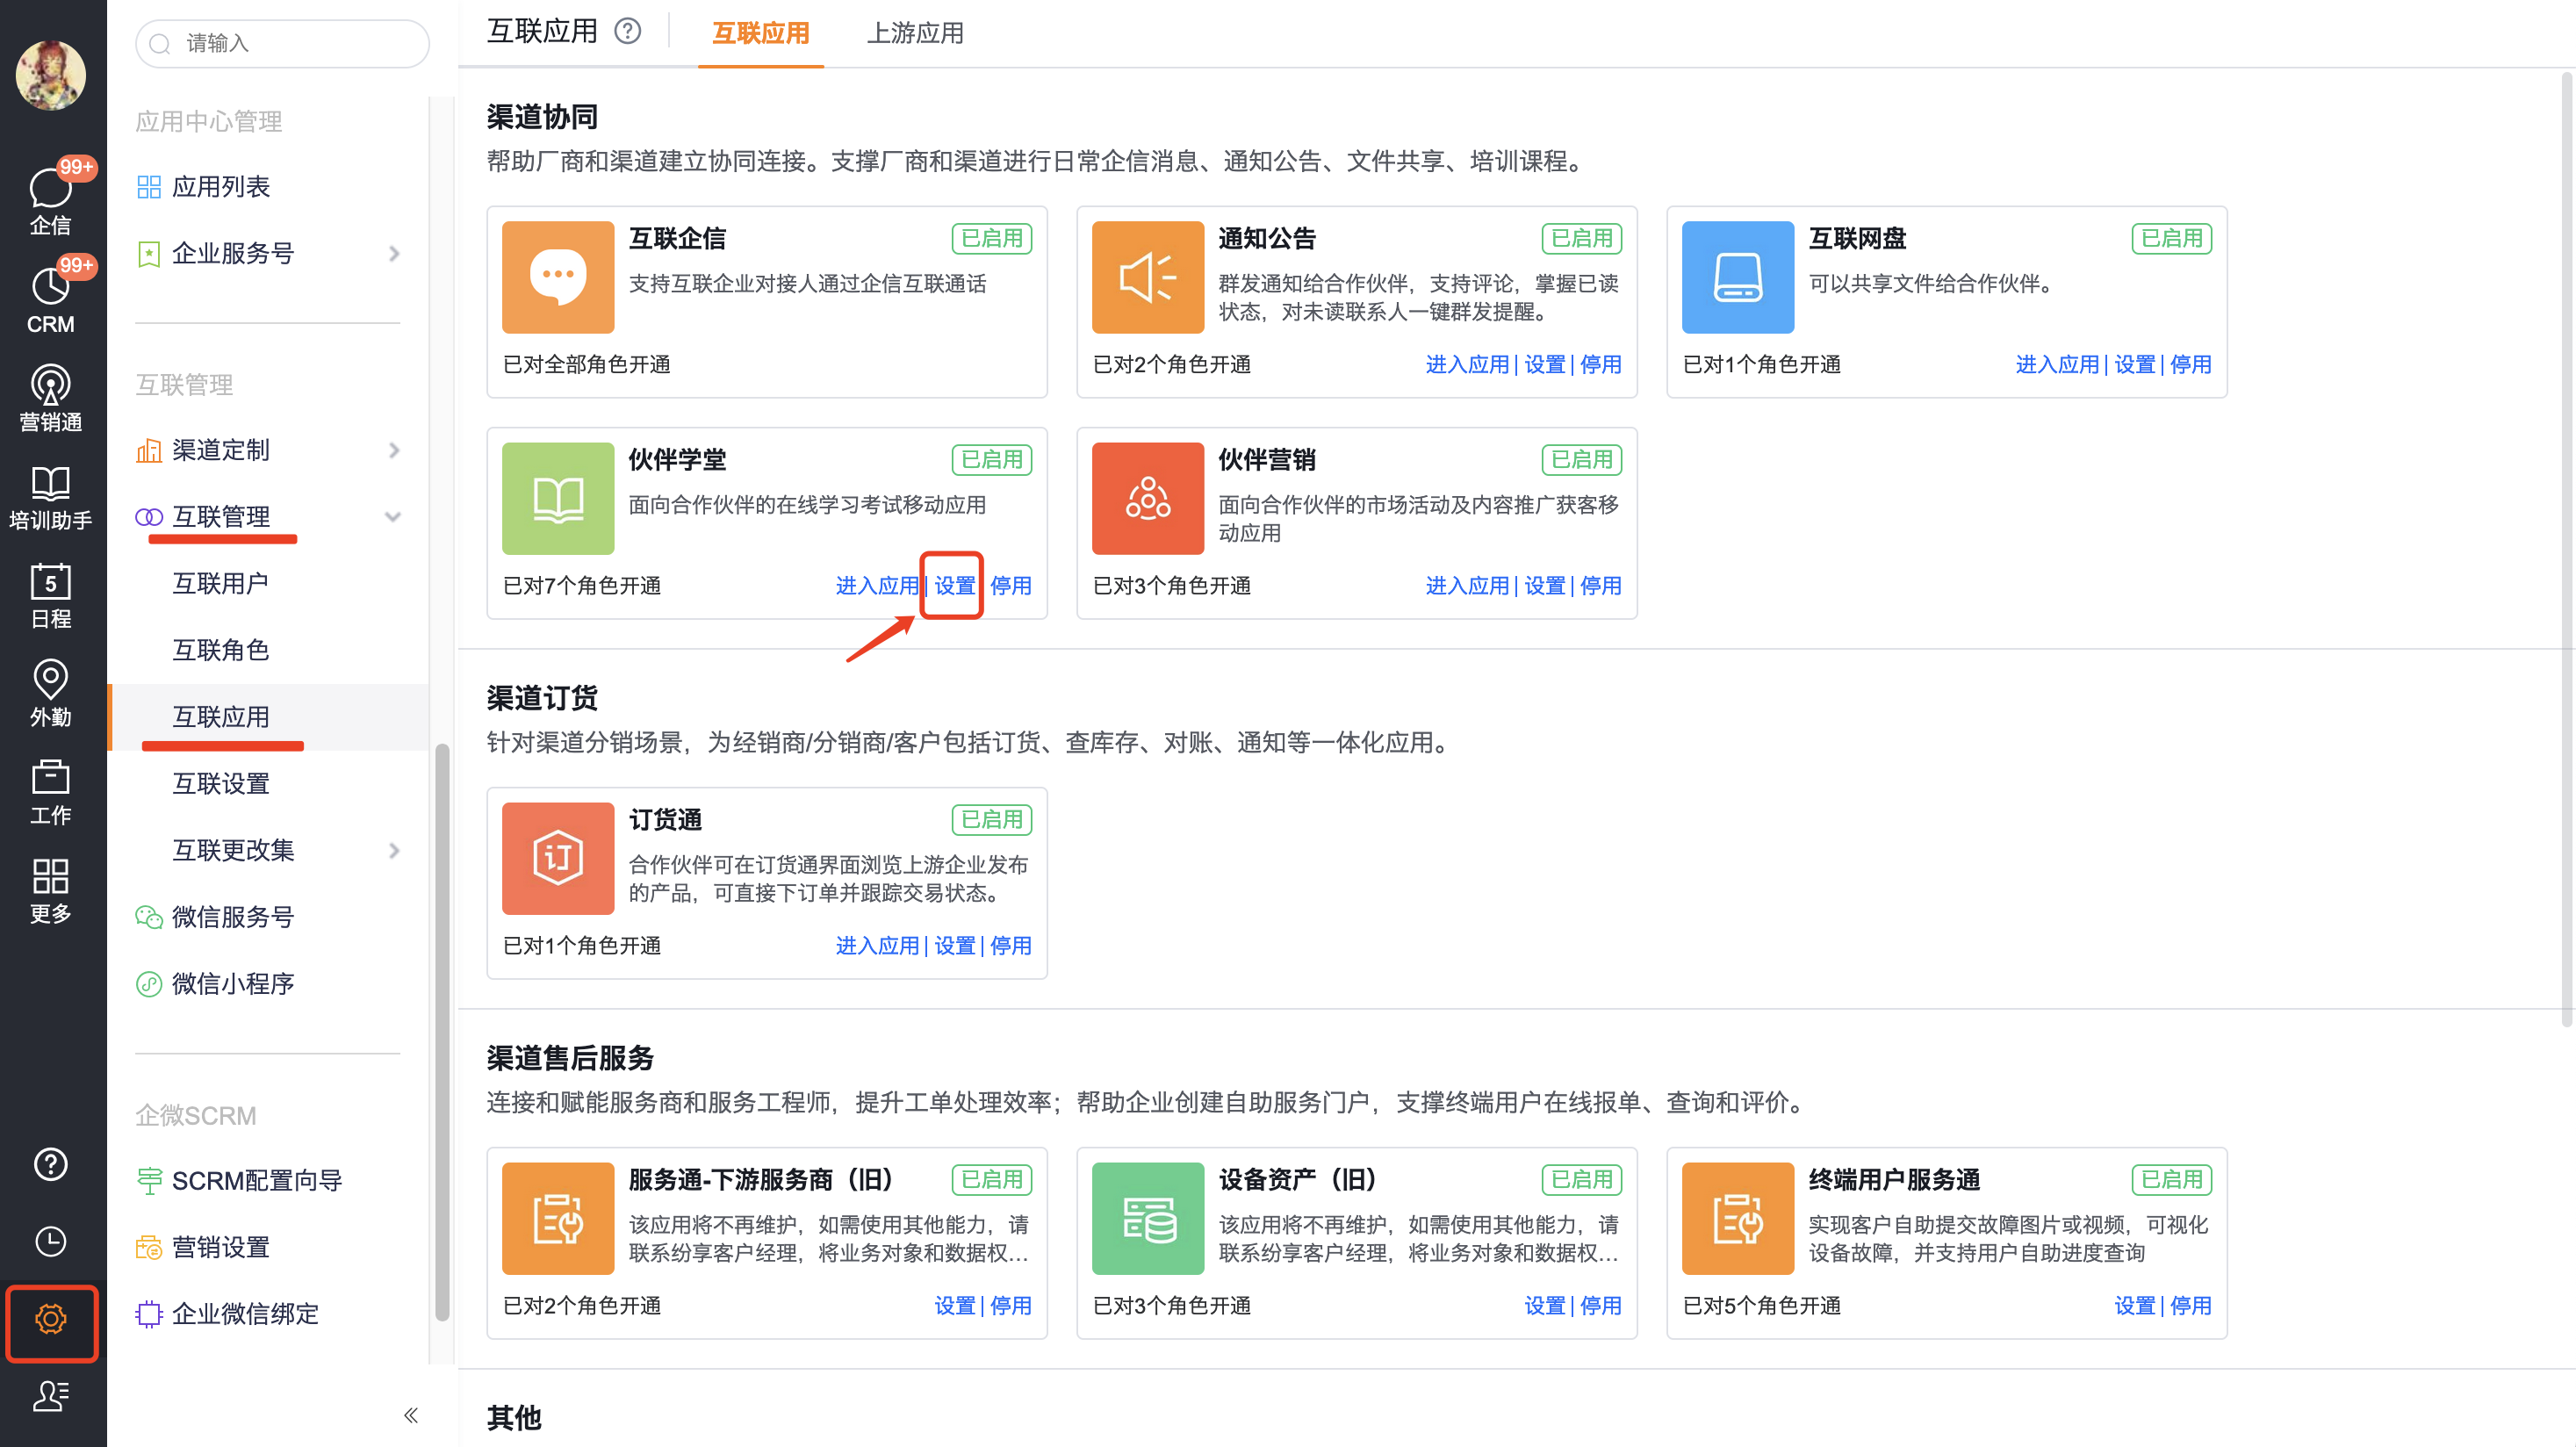Click 停用 for 互联网盘

coord(2191,364)
